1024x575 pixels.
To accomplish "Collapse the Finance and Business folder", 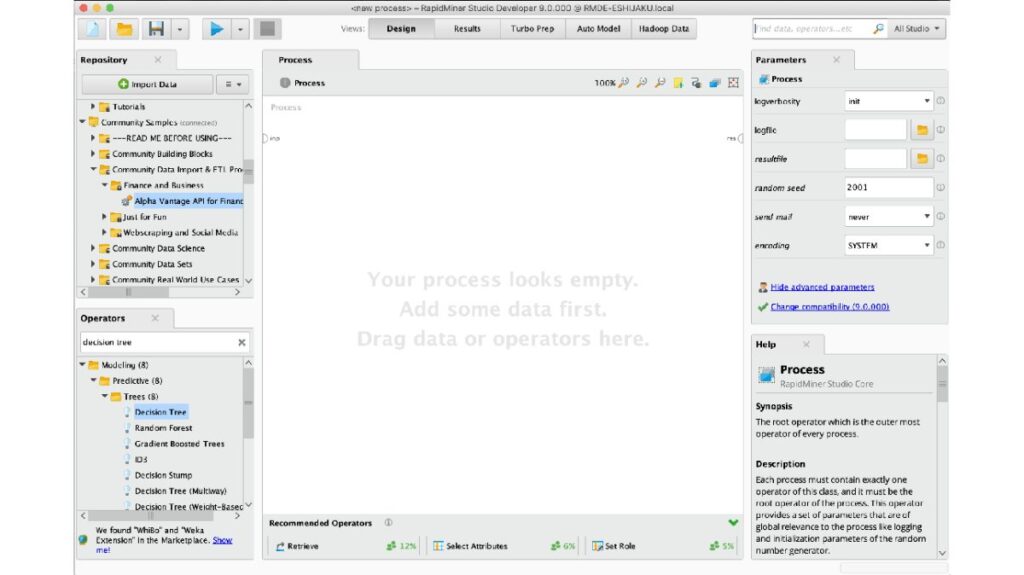I will pyautogui.click(x=104, y=185).
